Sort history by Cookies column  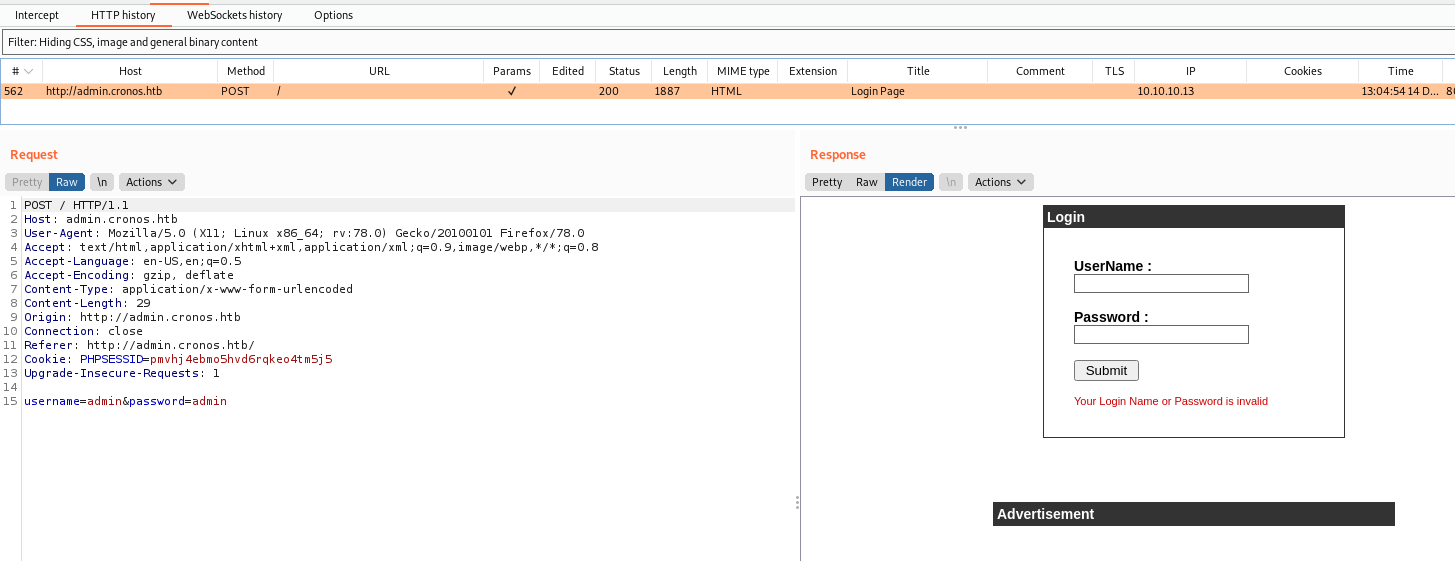[x=1303, y=71]
